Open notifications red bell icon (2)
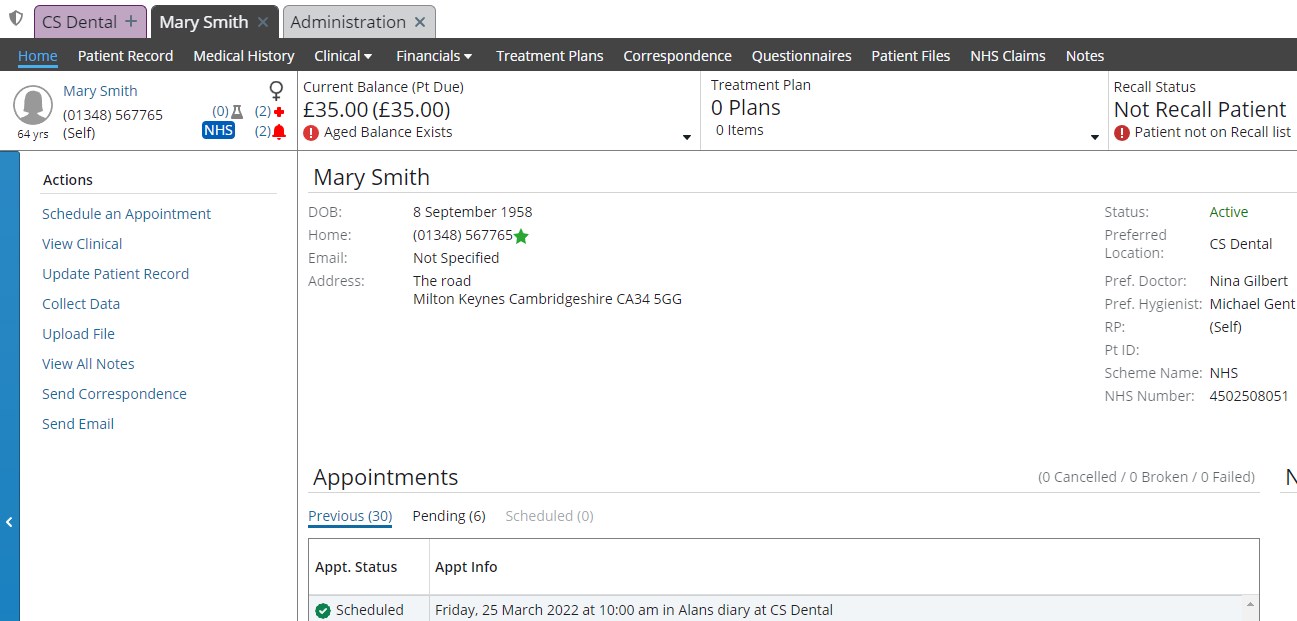The height and width of the screenshot is (621, 1297). tap(279, 131)
